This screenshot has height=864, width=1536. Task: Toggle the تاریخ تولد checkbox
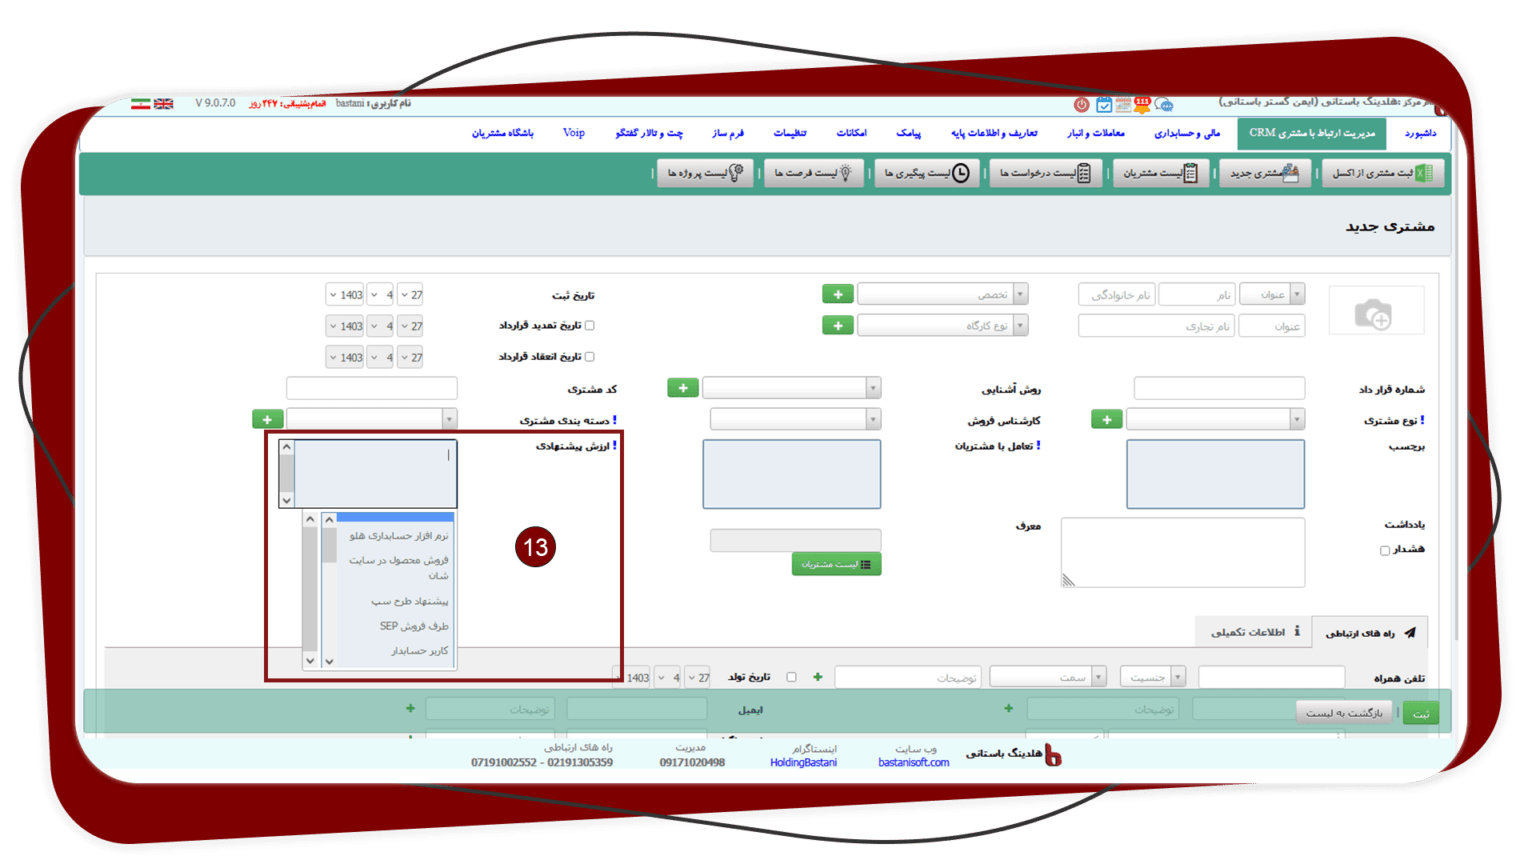click(792, 677)
